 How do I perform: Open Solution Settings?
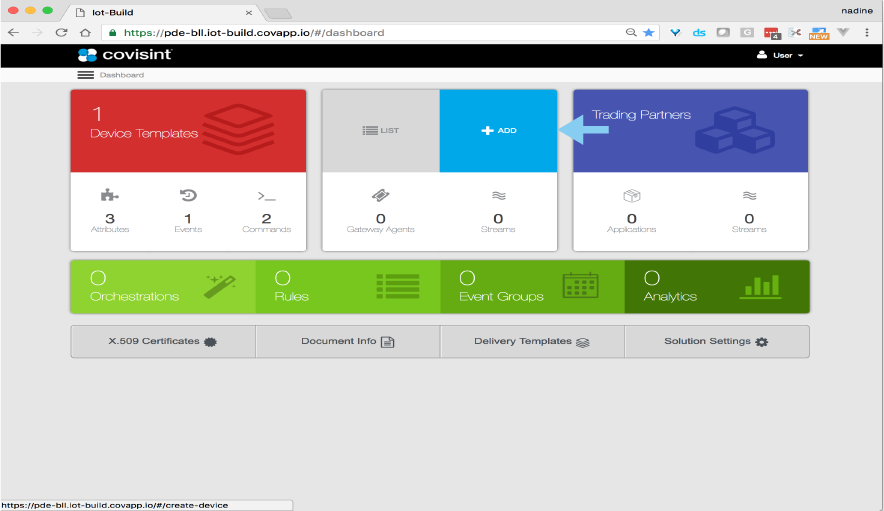click(716, 342)
